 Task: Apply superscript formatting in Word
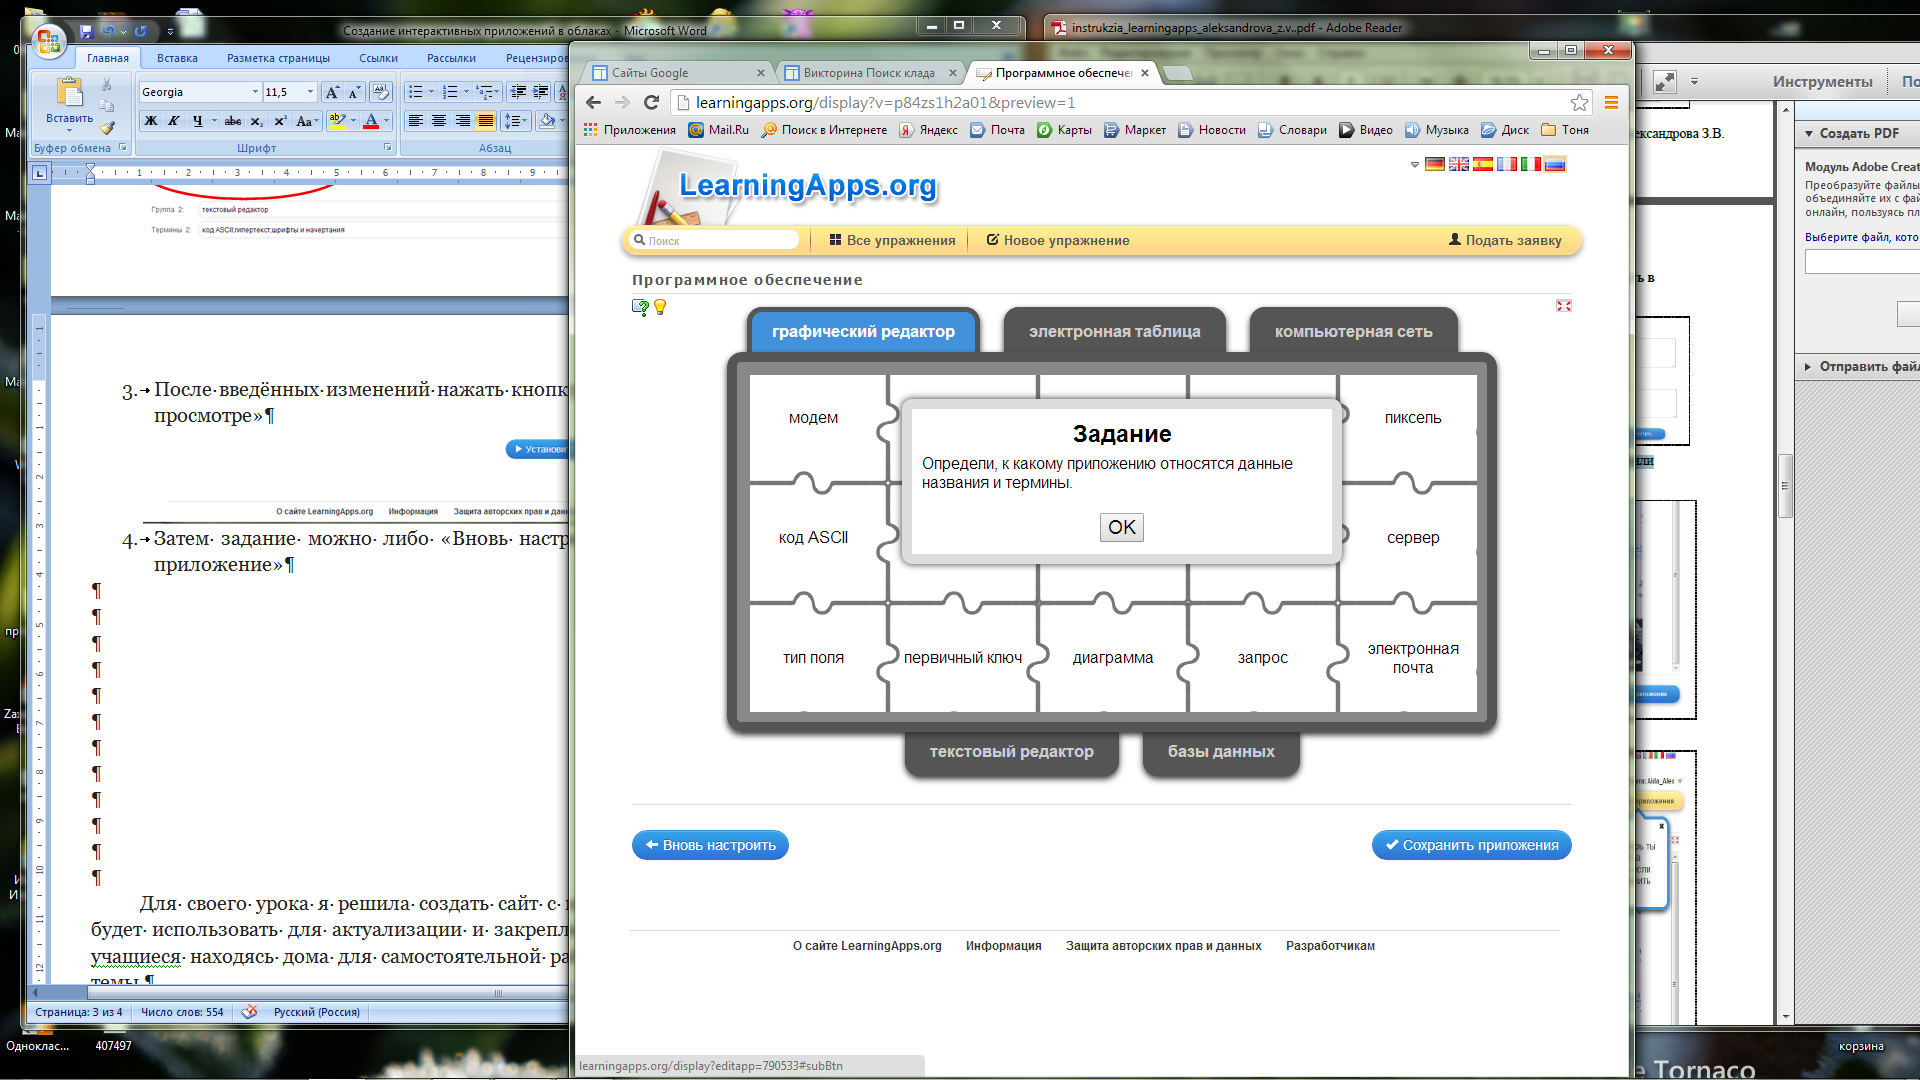pos(280,121)
